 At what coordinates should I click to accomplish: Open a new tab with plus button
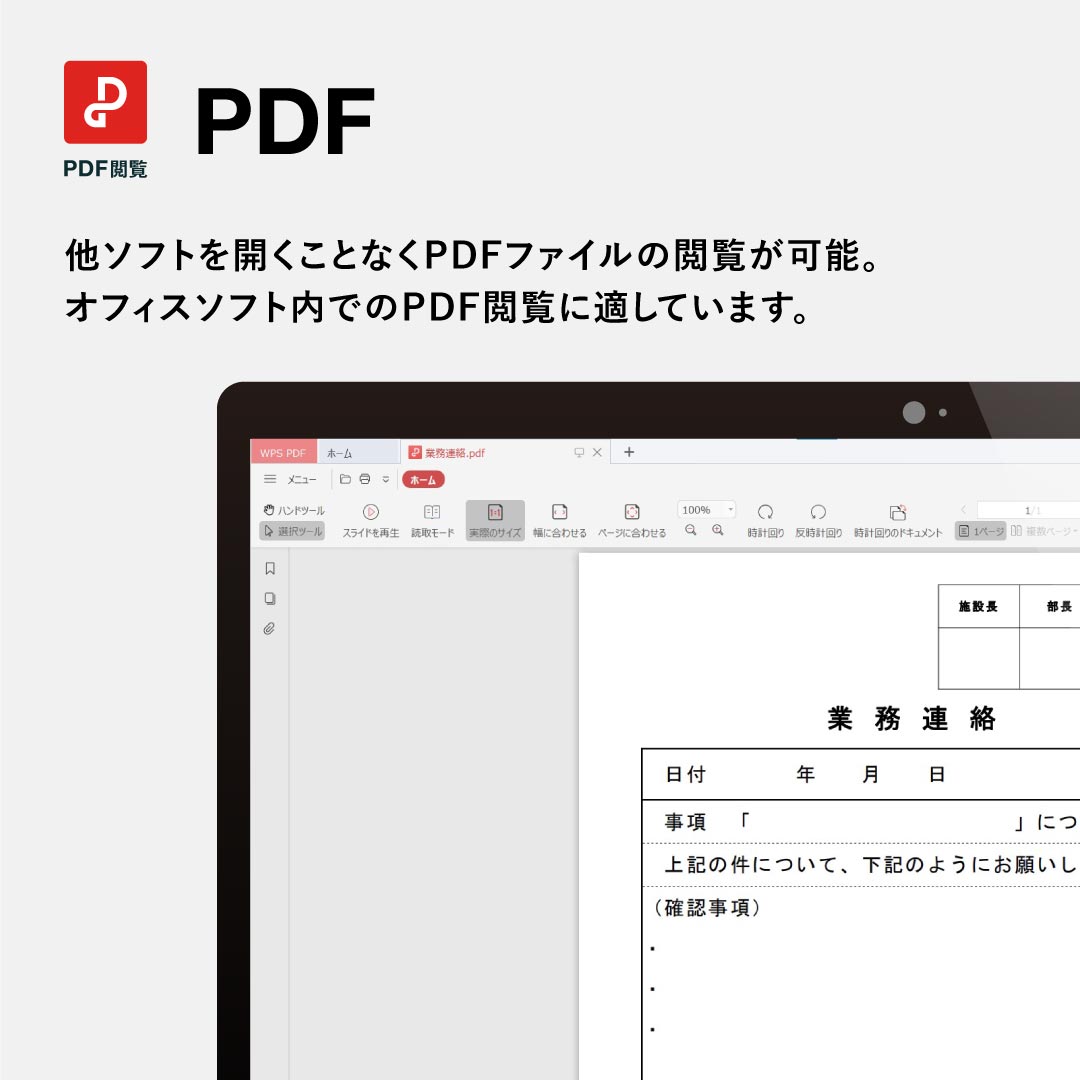tap(629, 452)
